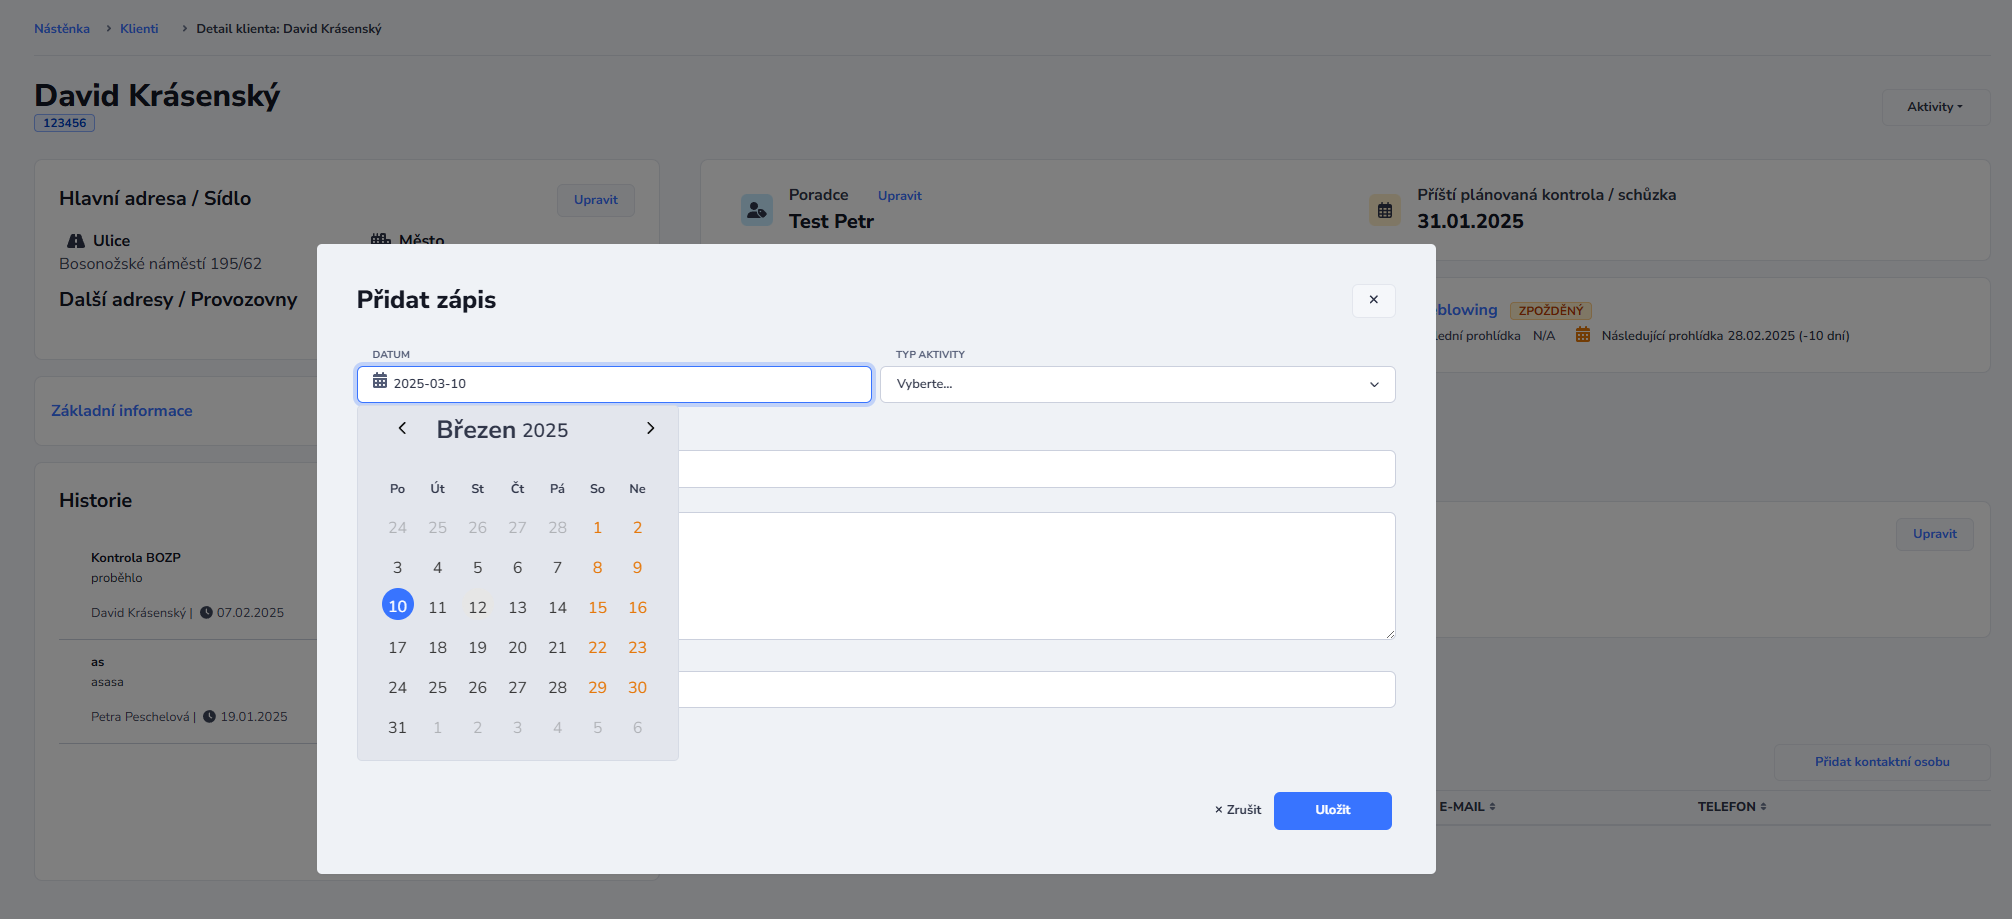This screenshot has height=919, width=2012.
Task: Go to next month in calendar
Action: point(650,429)
